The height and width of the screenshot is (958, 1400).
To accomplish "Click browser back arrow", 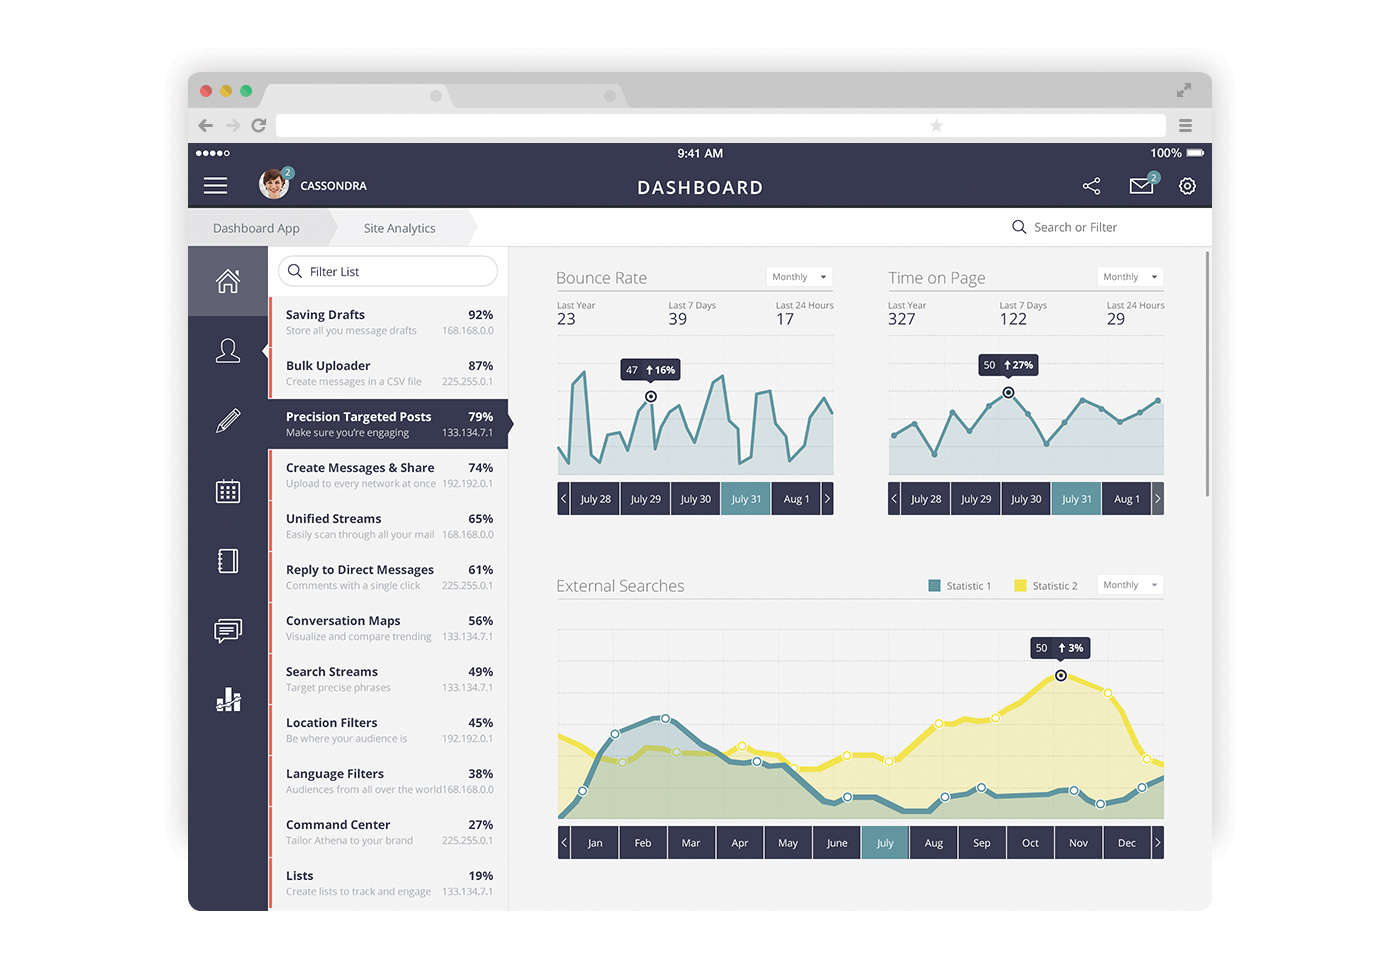I will (206, 125).
